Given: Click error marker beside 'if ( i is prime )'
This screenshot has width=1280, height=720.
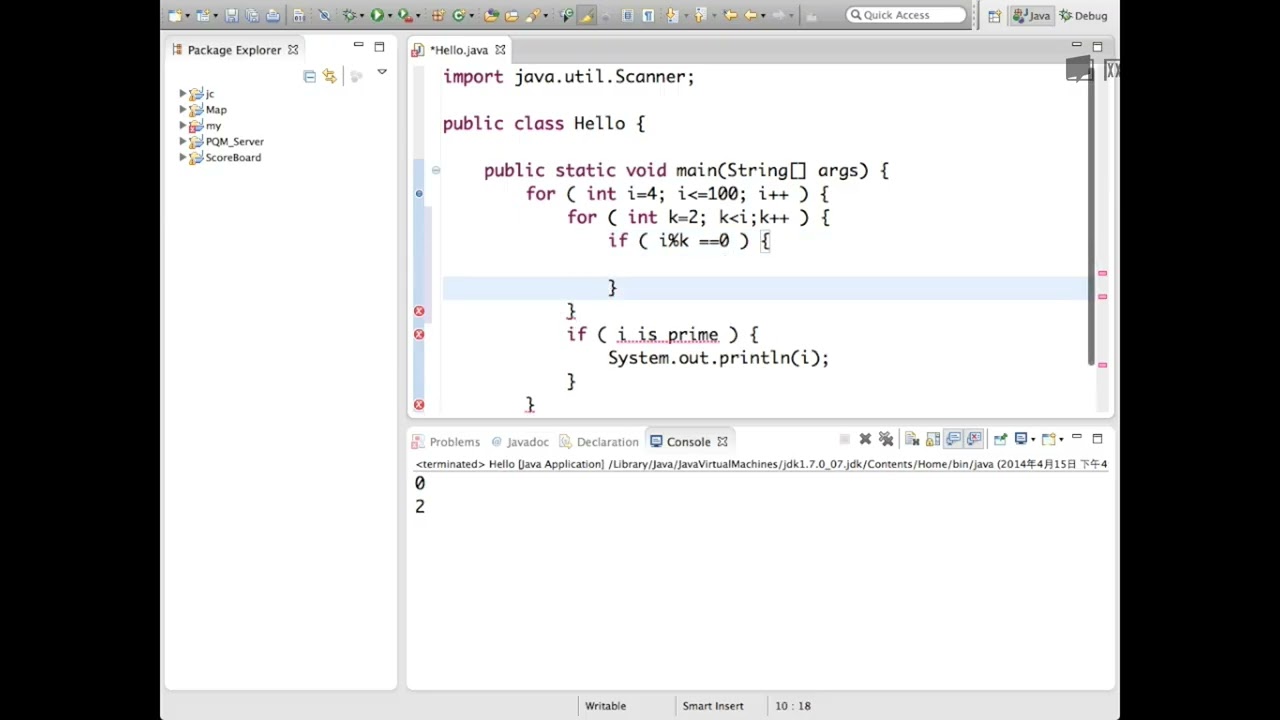Looking at the screenshot, I should point(419,334).
